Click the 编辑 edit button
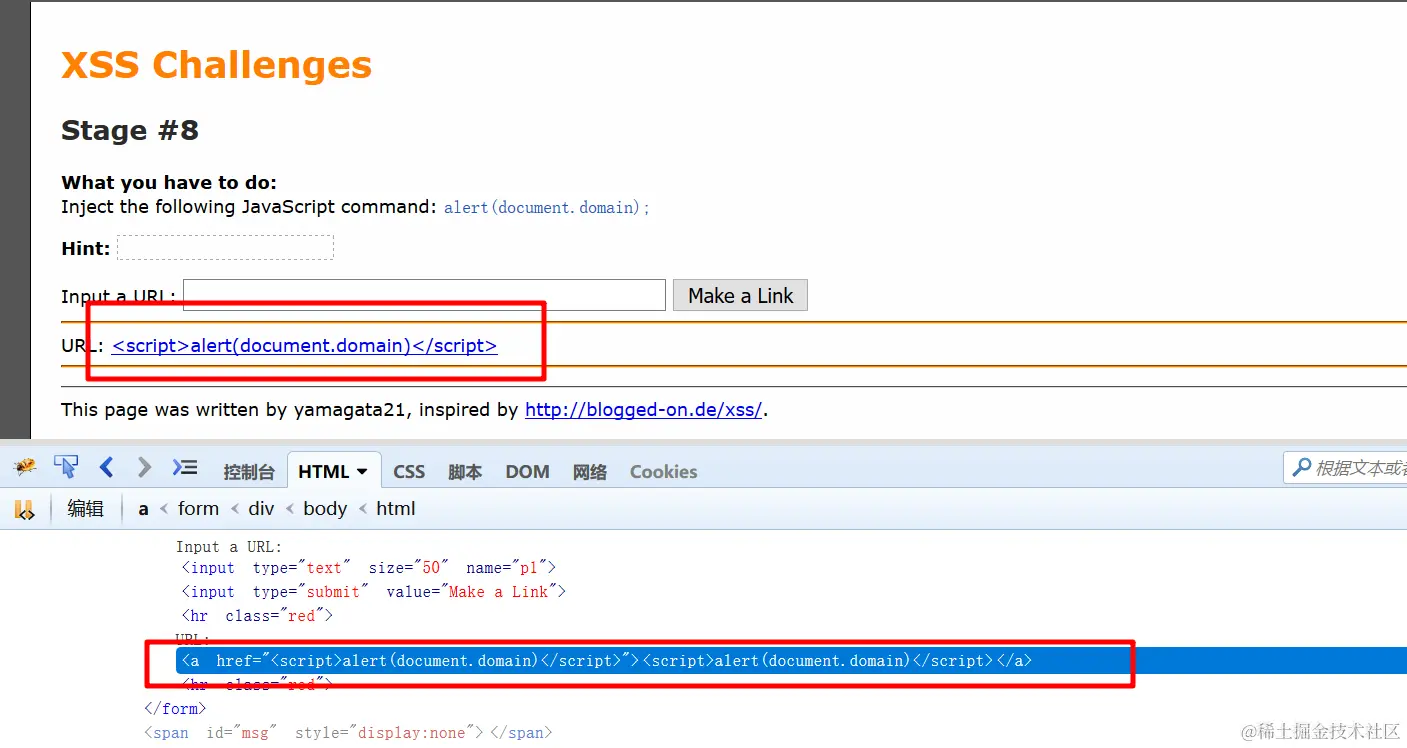The image size is (1407, 748). [x=85, y=508]
